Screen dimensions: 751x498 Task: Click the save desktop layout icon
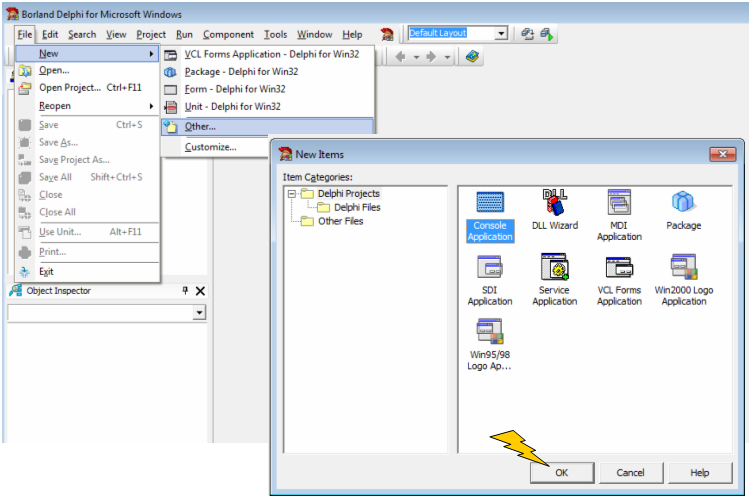527,34
